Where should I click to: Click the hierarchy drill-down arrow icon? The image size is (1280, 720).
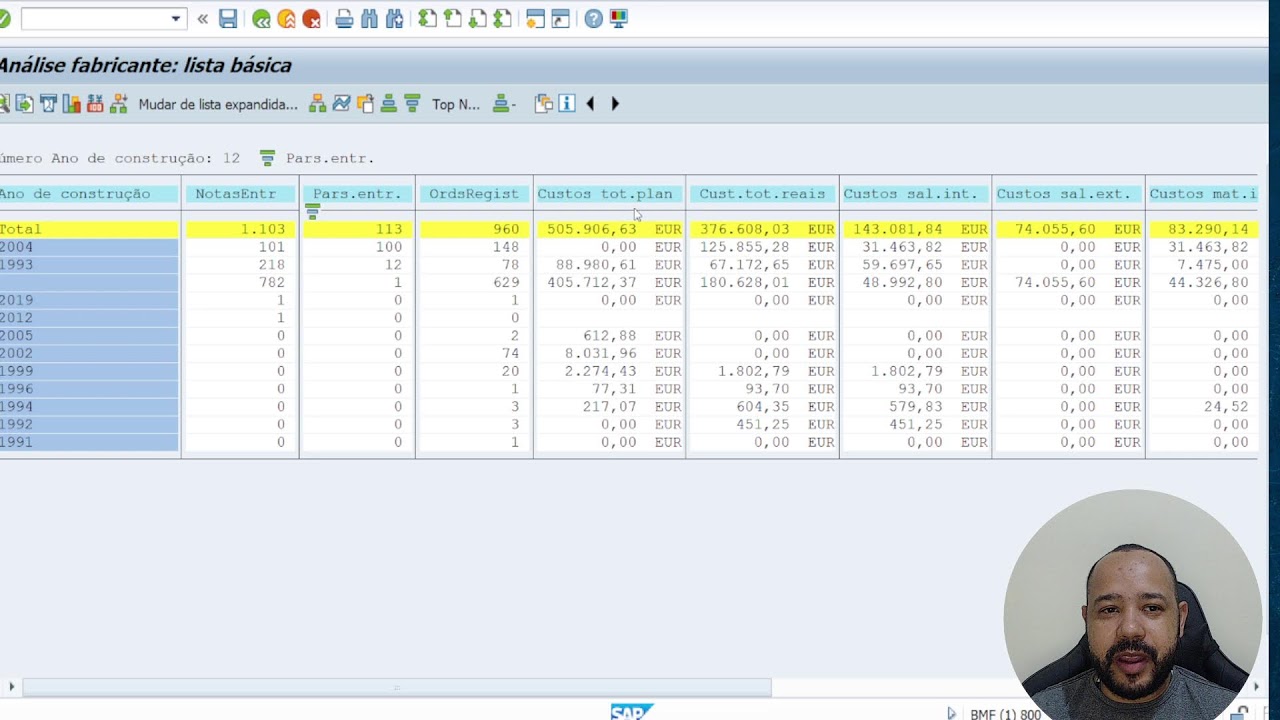point(119,104)
